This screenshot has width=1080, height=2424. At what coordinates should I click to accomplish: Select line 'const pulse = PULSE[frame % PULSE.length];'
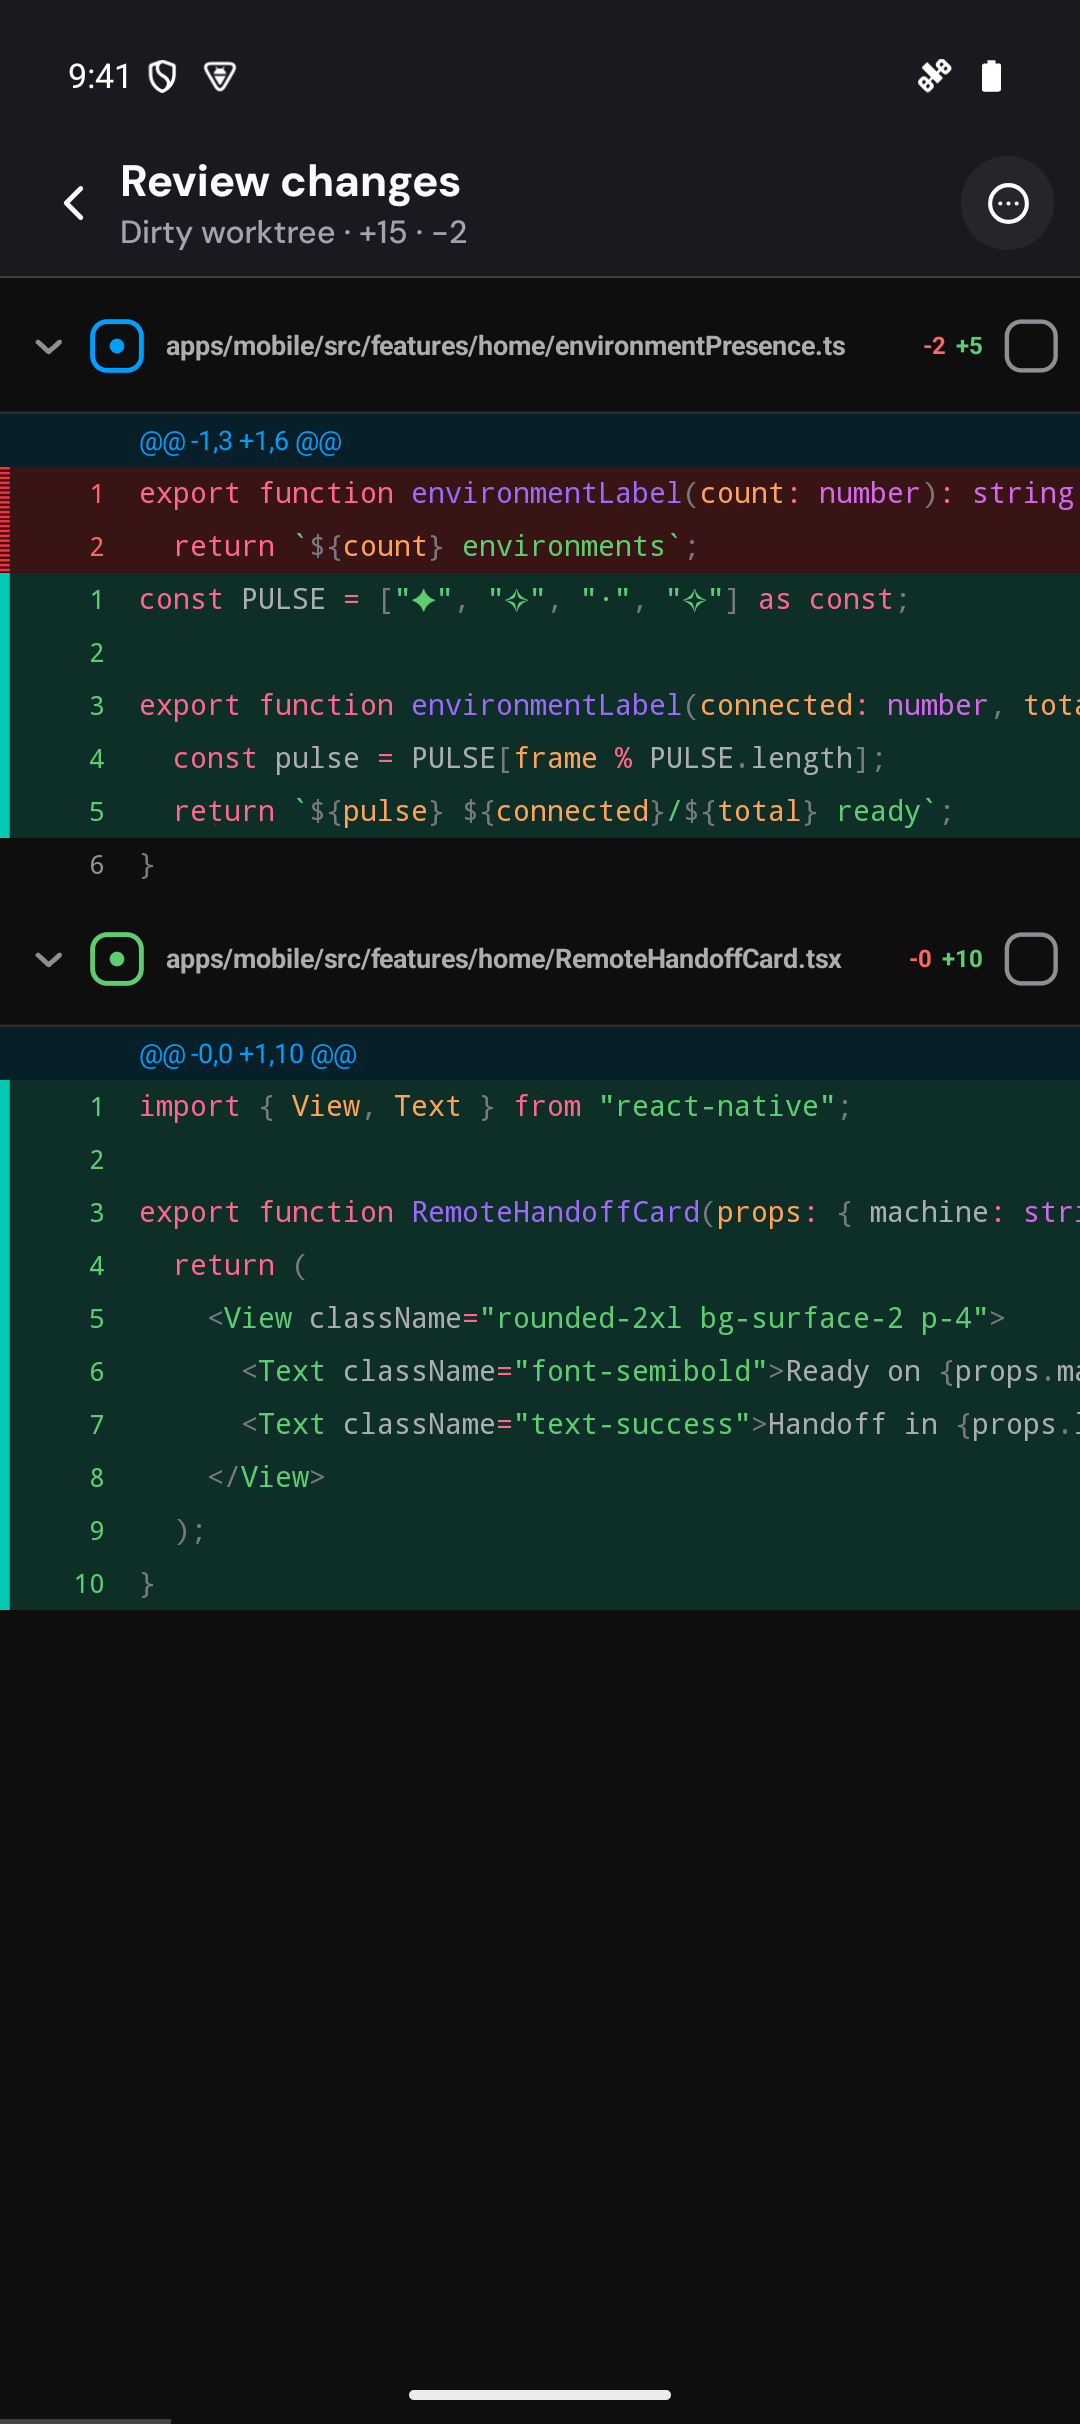[x=540, y=758]
